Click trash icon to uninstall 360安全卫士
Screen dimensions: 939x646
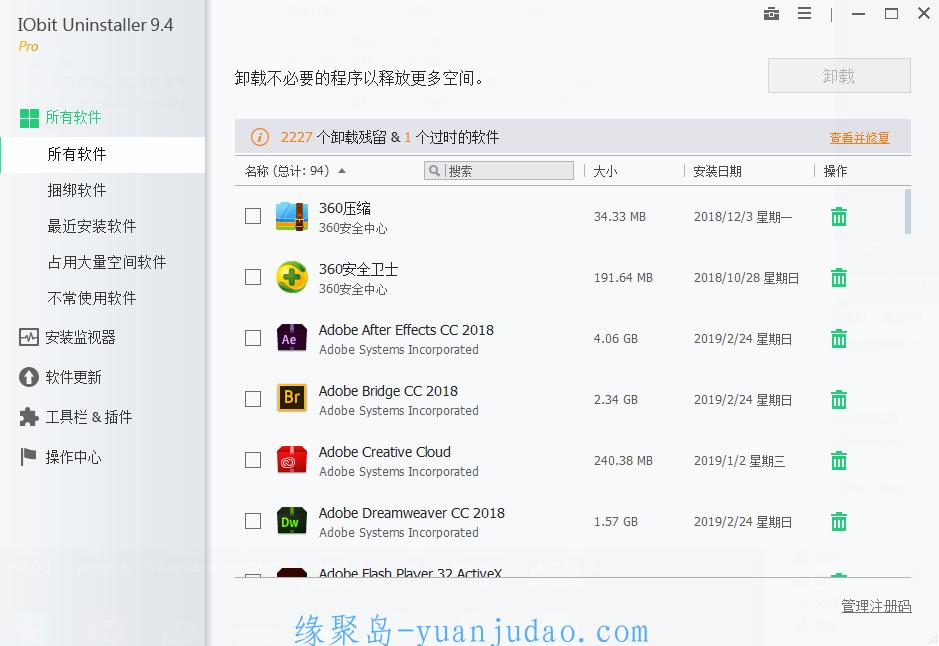click(x=839, y=278)
